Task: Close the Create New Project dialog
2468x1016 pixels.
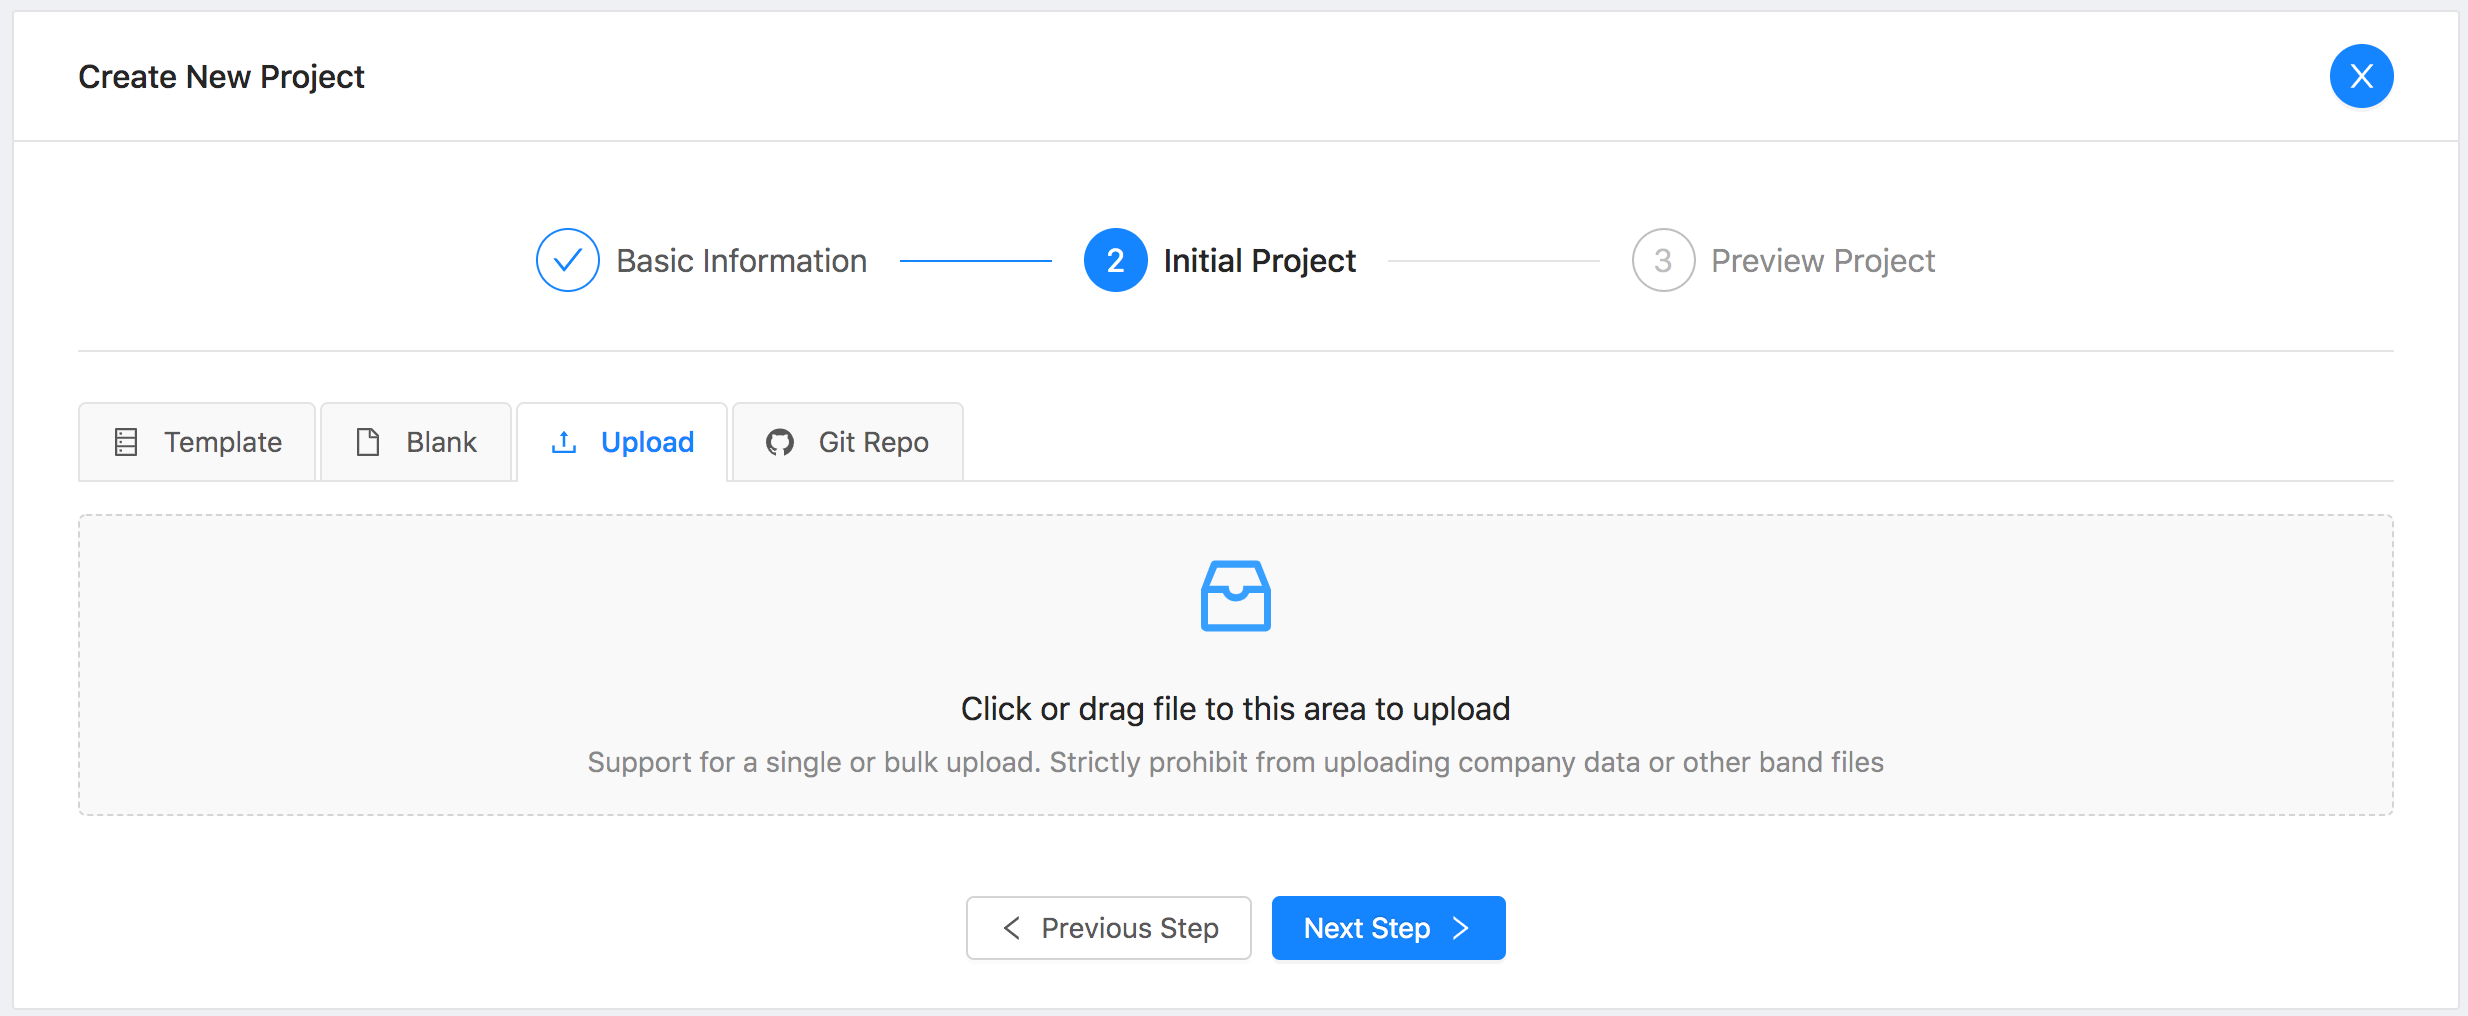Action: [x=2361, y=76]
